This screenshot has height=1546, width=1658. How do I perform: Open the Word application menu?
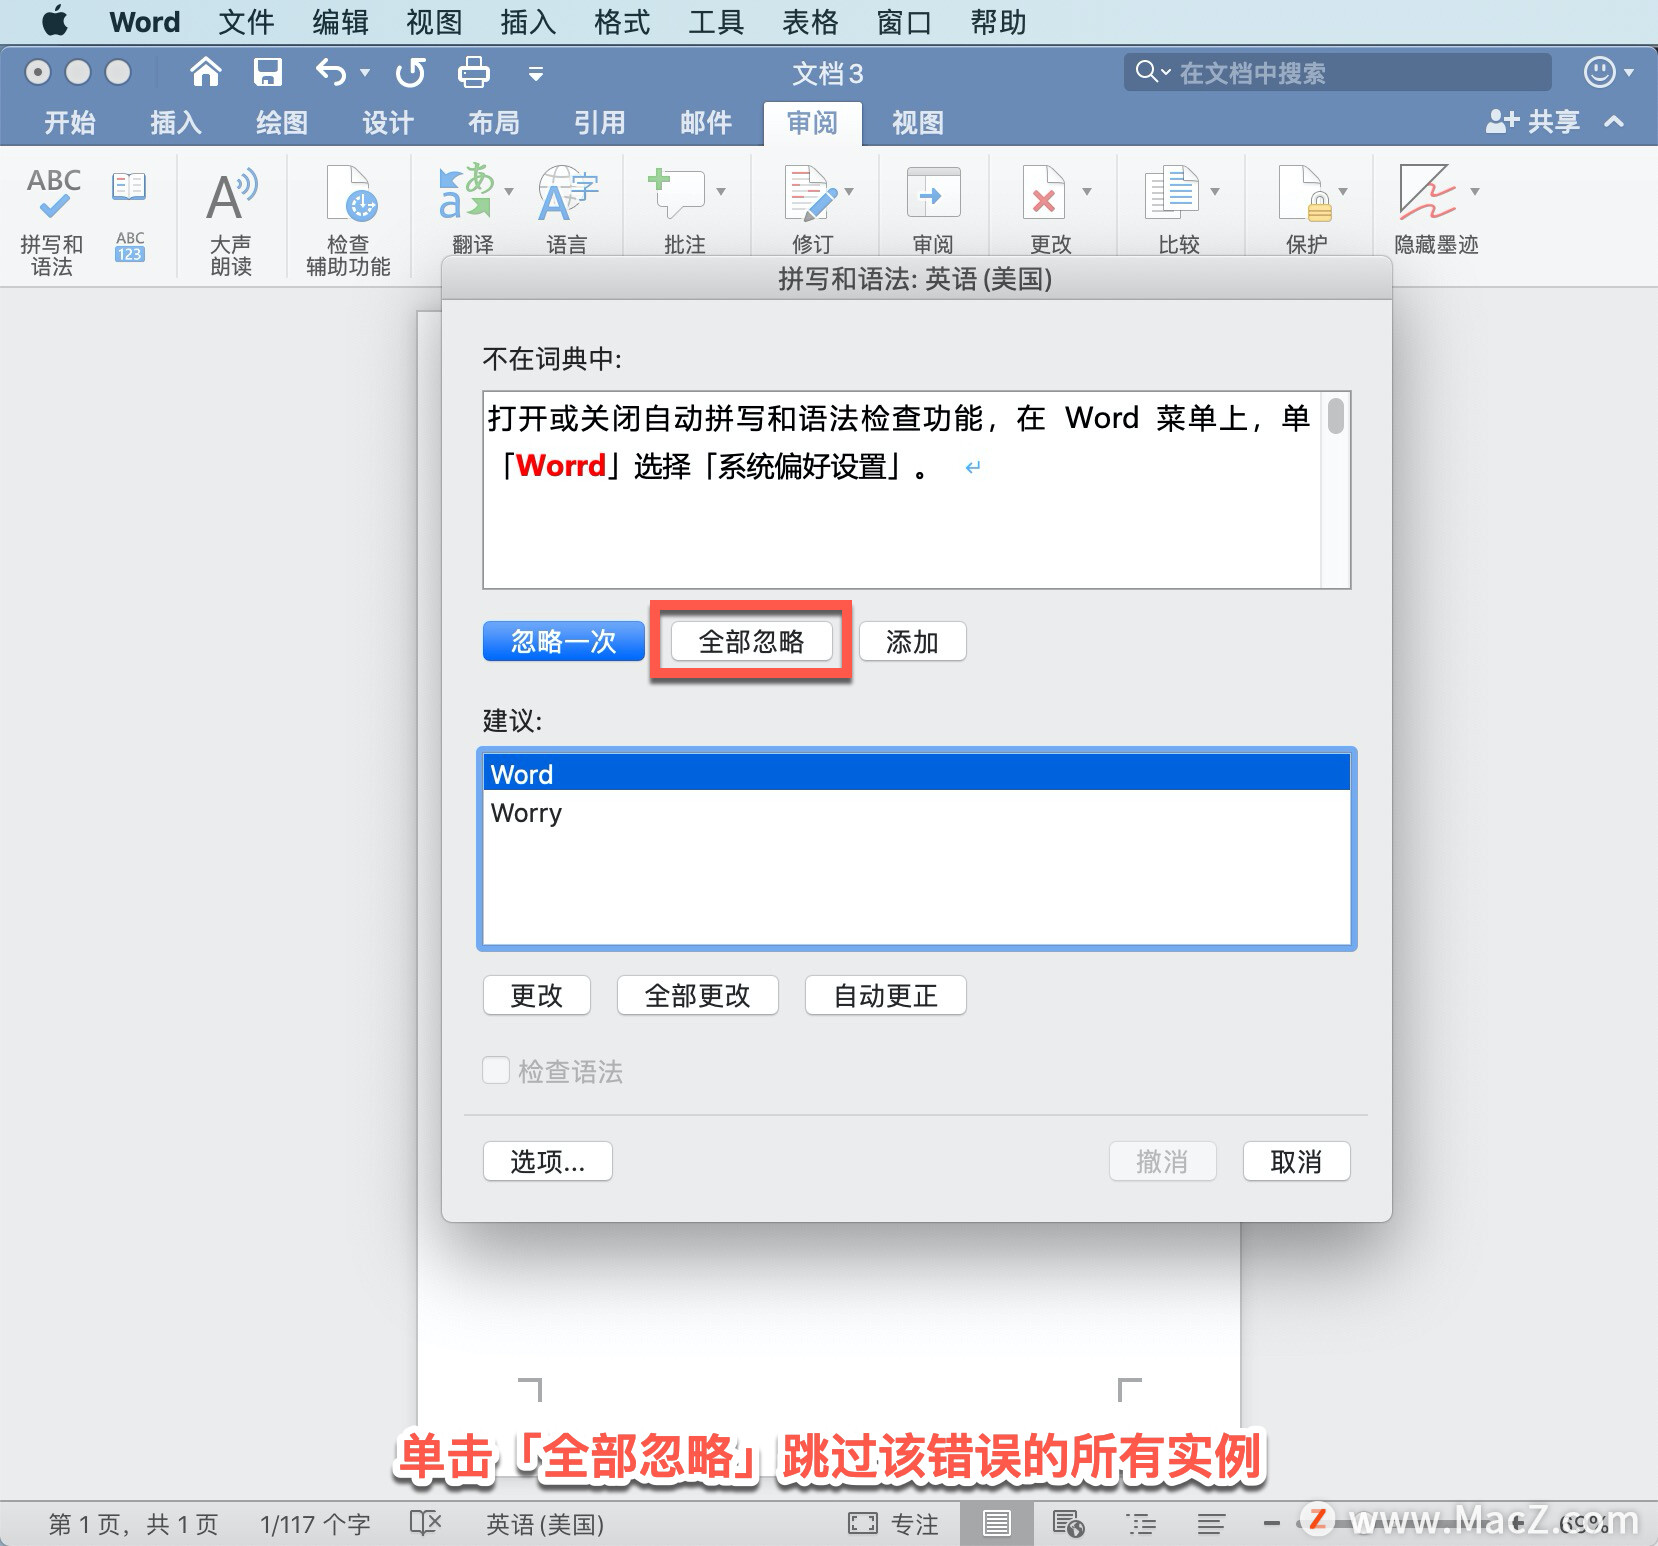click(x=145, y=21)
